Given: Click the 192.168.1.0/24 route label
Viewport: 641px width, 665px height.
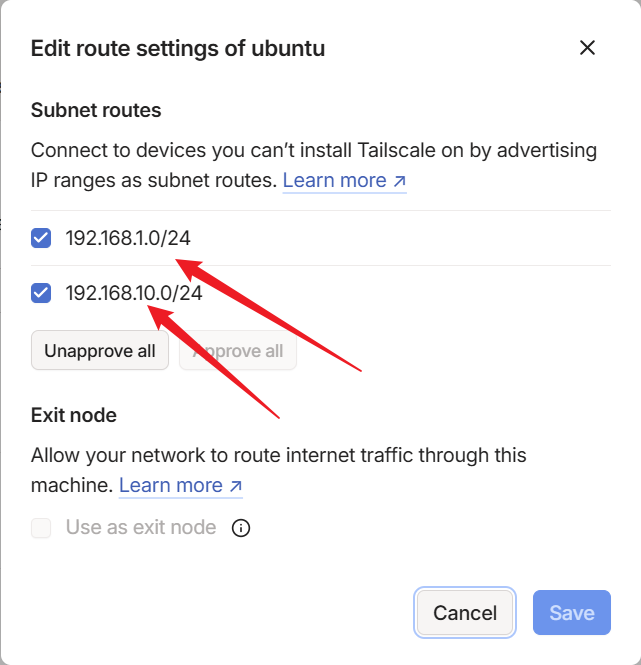Looking at the screenshot, I should pyautogui.click(x=128, y=238).
